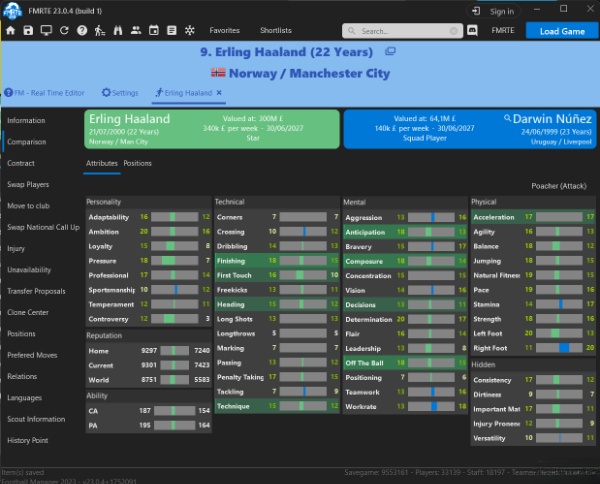Screen dimensions: 600x484
Task: Click the Save floppy disk icon
Action: coord(28,30)
